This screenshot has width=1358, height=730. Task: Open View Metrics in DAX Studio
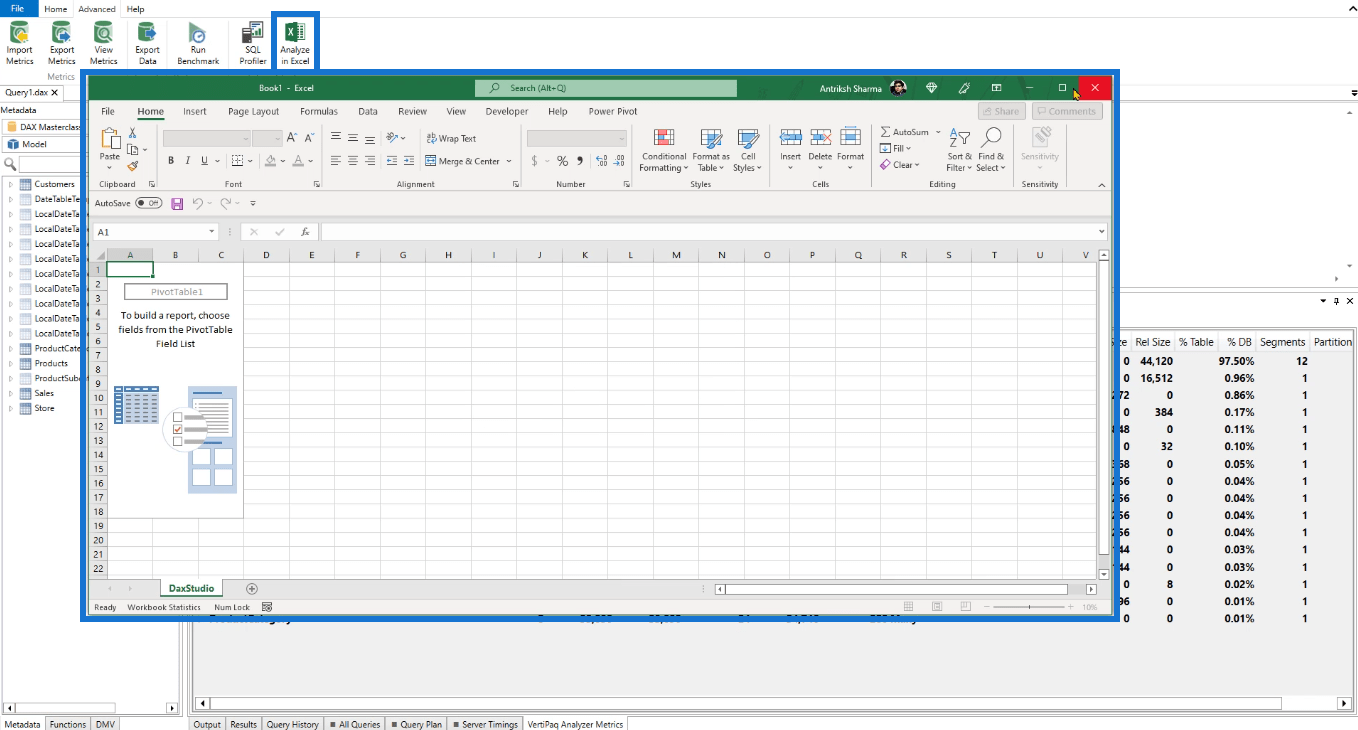pos(103,44)
